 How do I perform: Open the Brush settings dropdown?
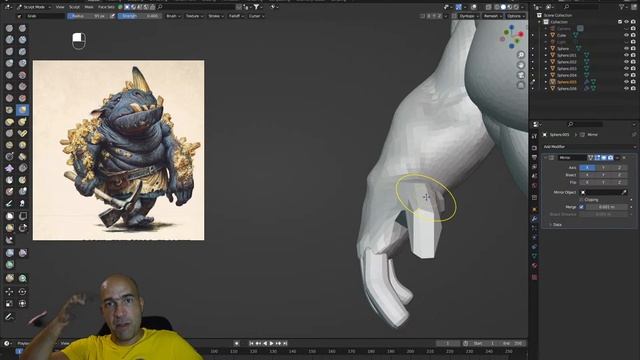pos(173,16)
